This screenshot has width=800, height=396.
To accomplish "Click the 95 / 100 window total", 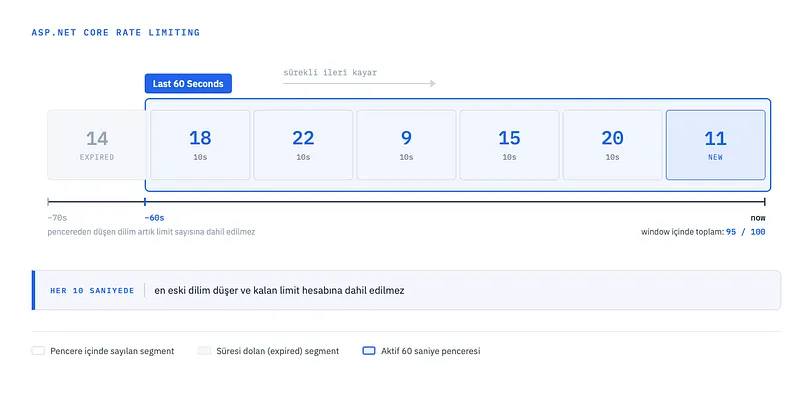I will click(745, 232).
